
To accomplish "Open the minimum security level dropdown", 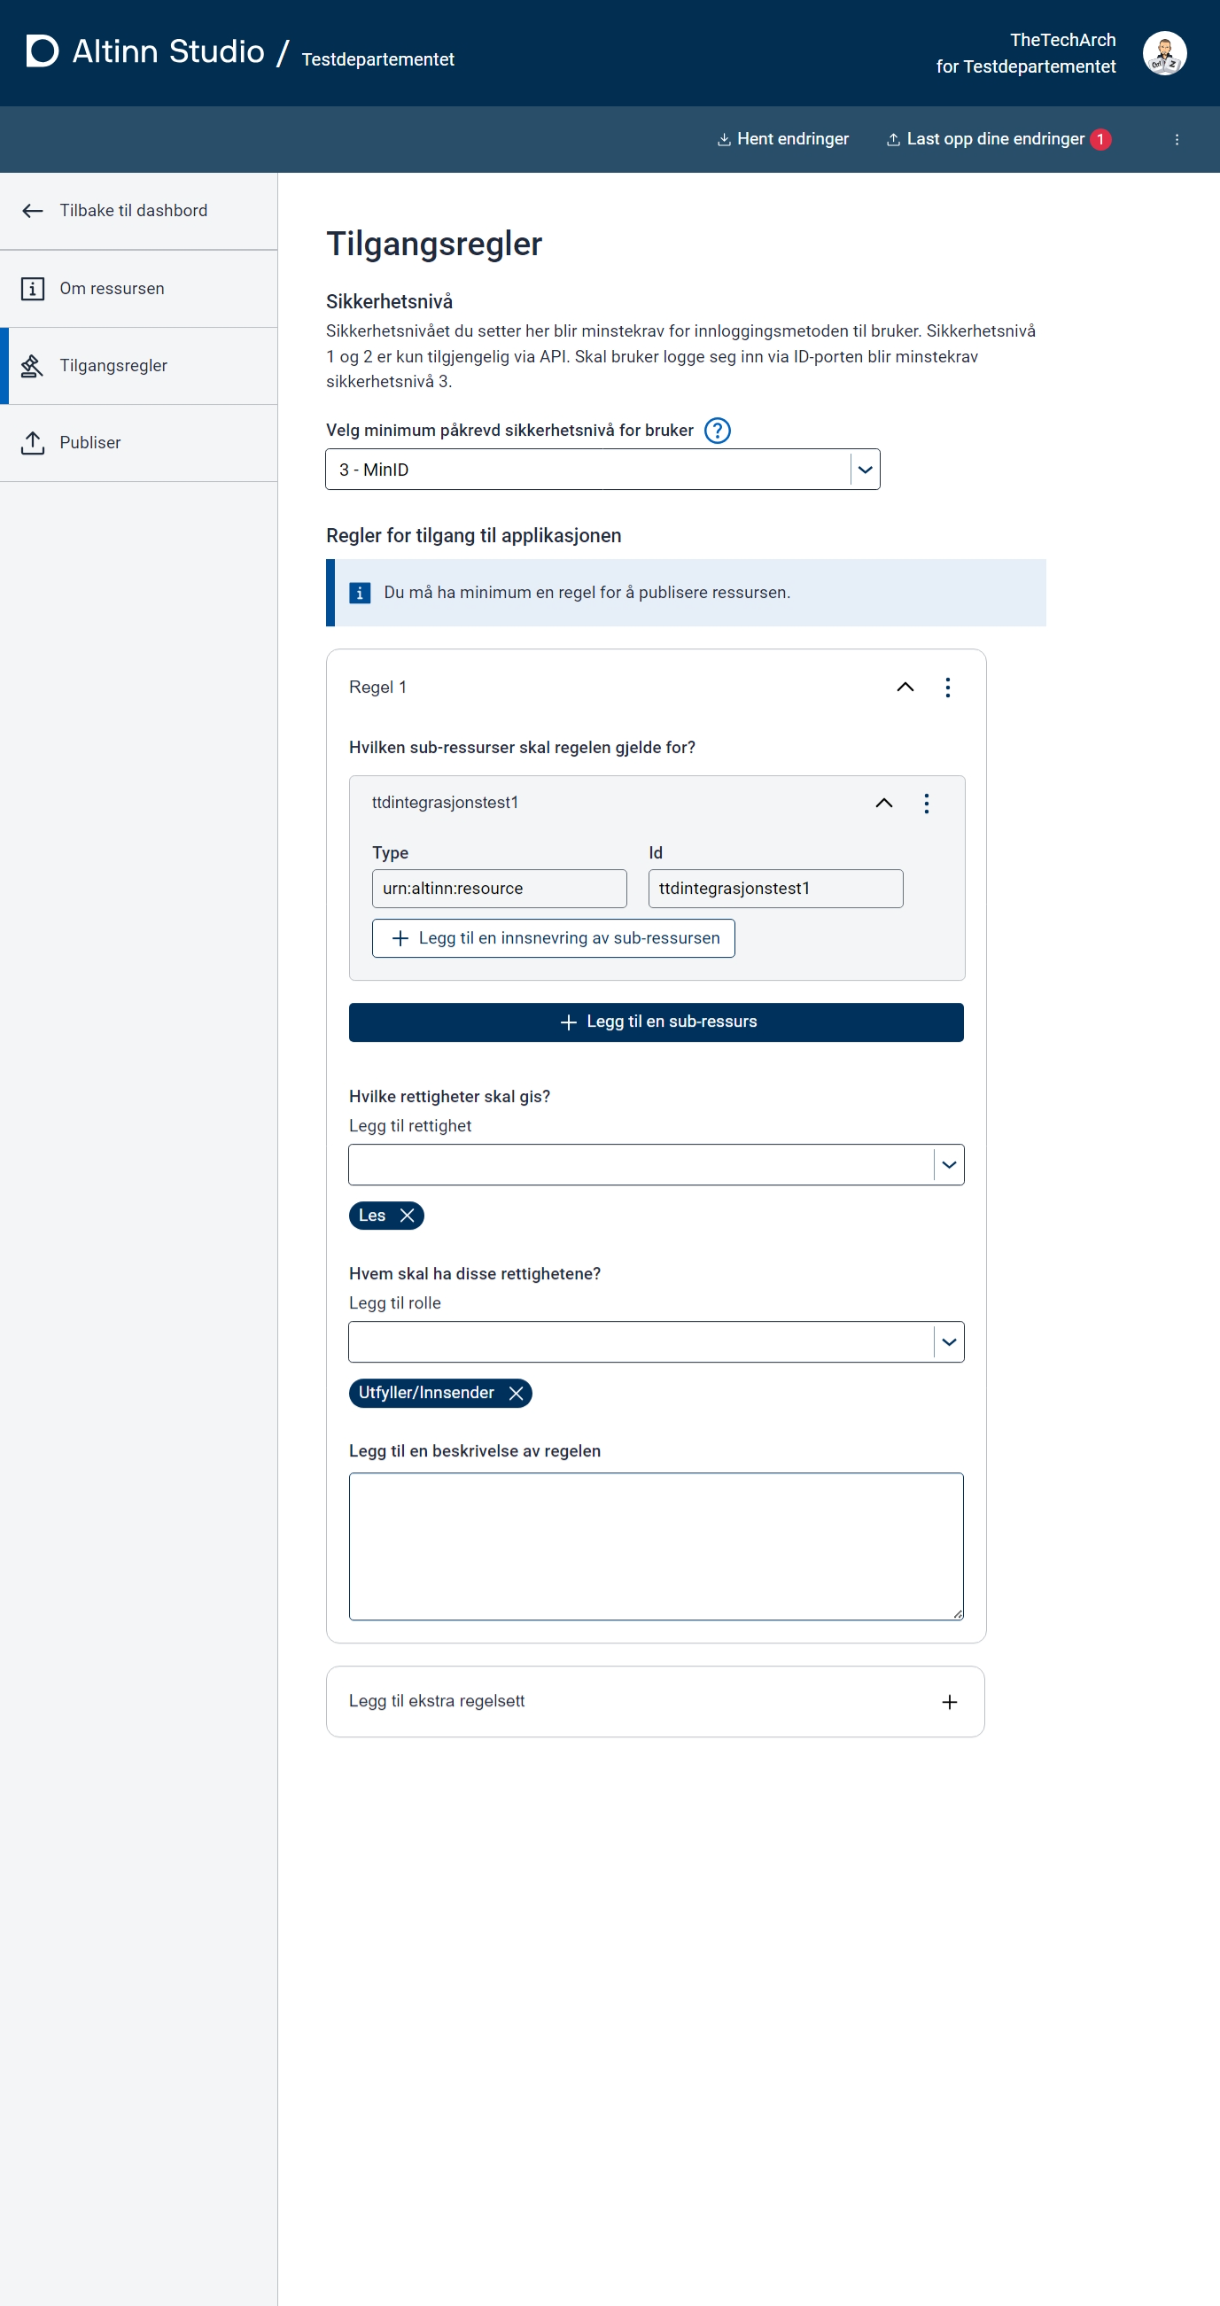I will pos(865,470).
